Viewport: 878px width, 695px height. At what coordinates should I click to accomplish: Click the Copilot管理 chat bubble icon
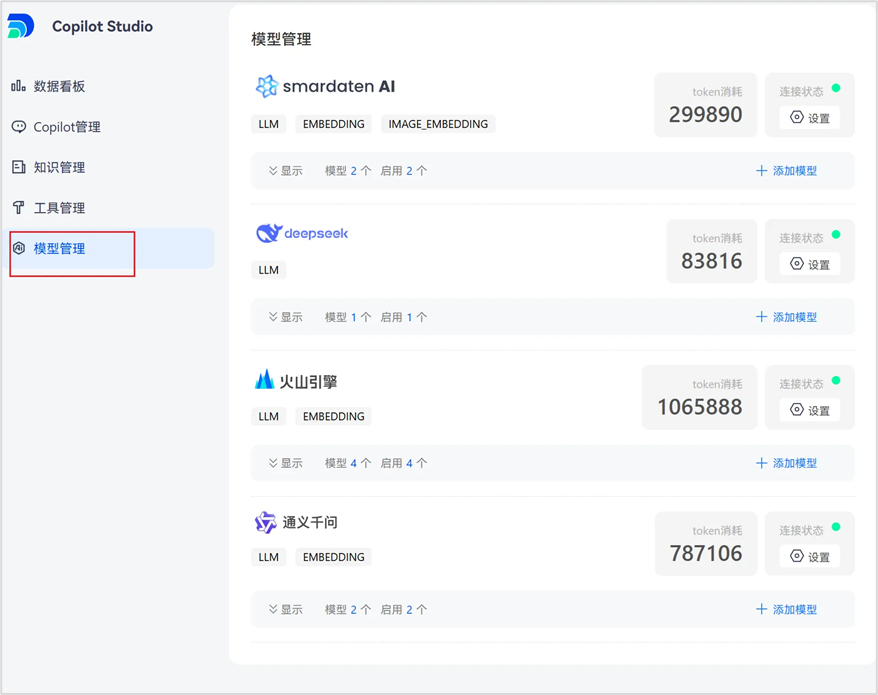pyautogui.click(x=18, y=127)
